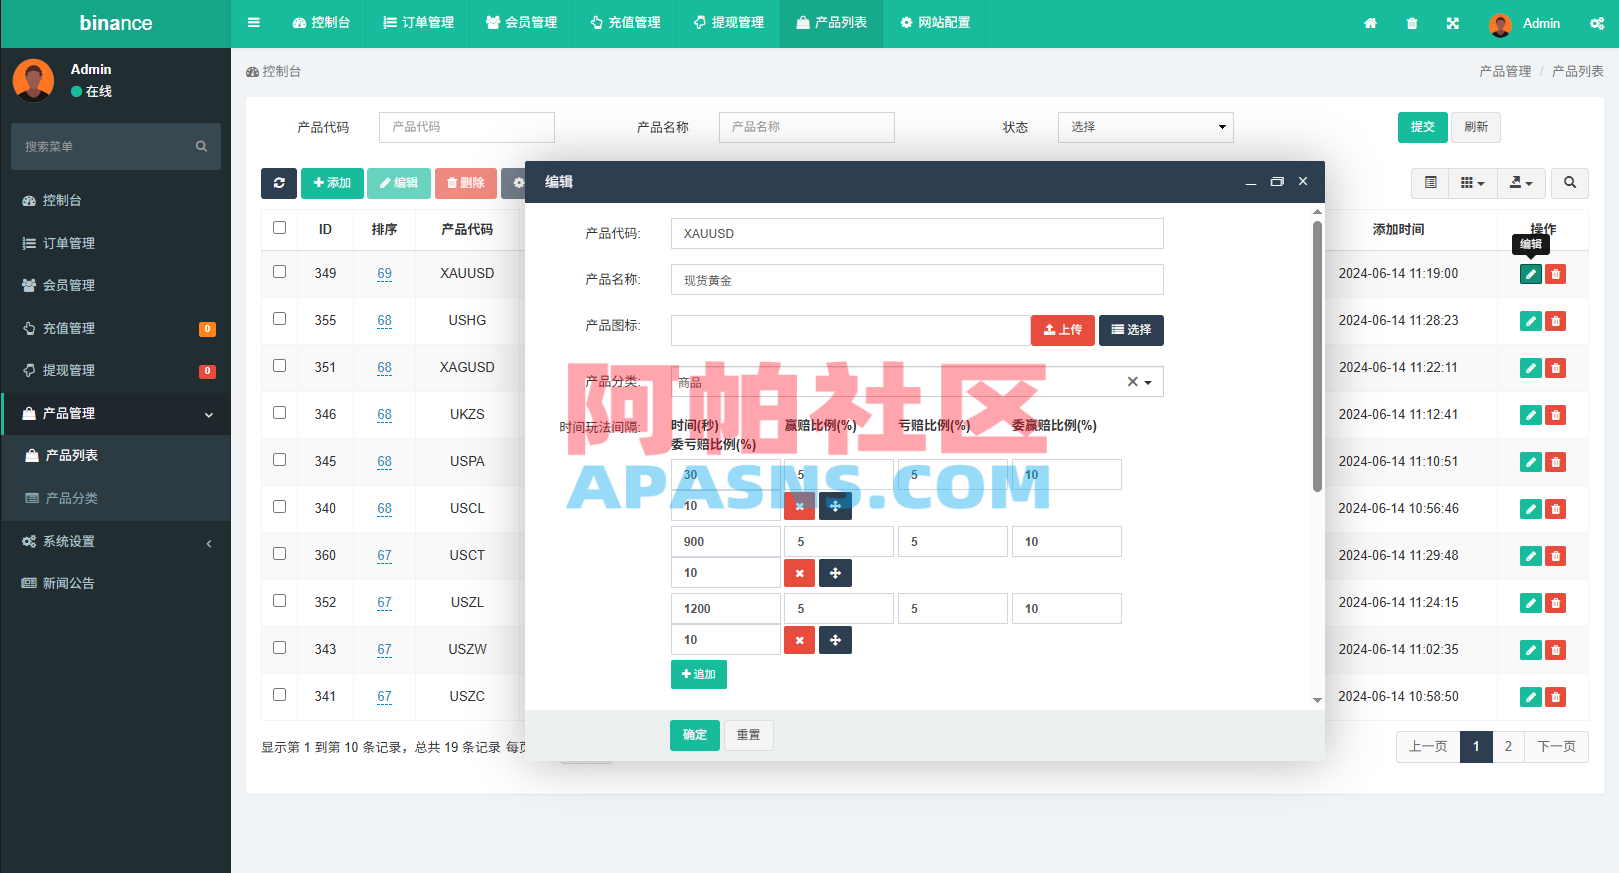
Task: Tick the checkbox for row ID 341
Action: pos(279,695)
